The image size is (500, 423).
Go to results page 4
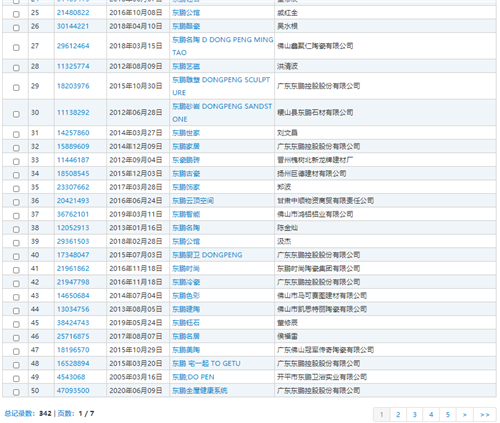[431, 414]
